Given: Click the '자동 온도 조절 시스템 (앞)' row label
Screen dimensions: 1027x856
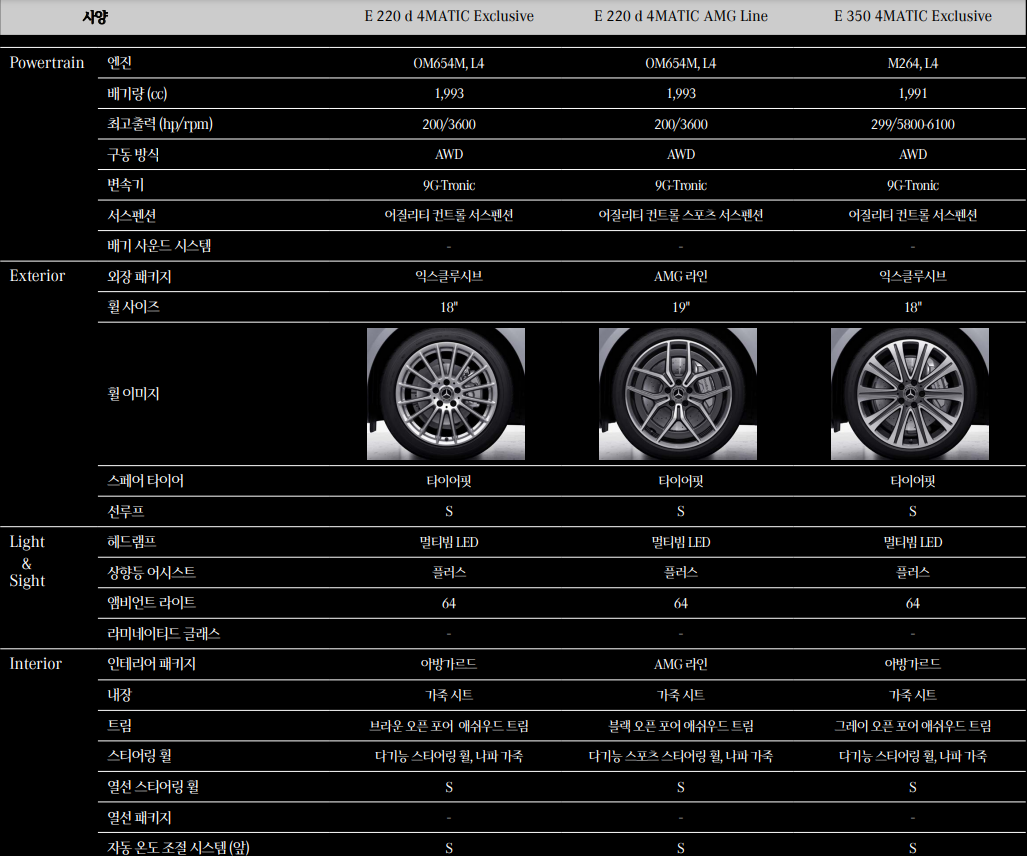Looking at the screenshot, I should click(x=178, y=847).
